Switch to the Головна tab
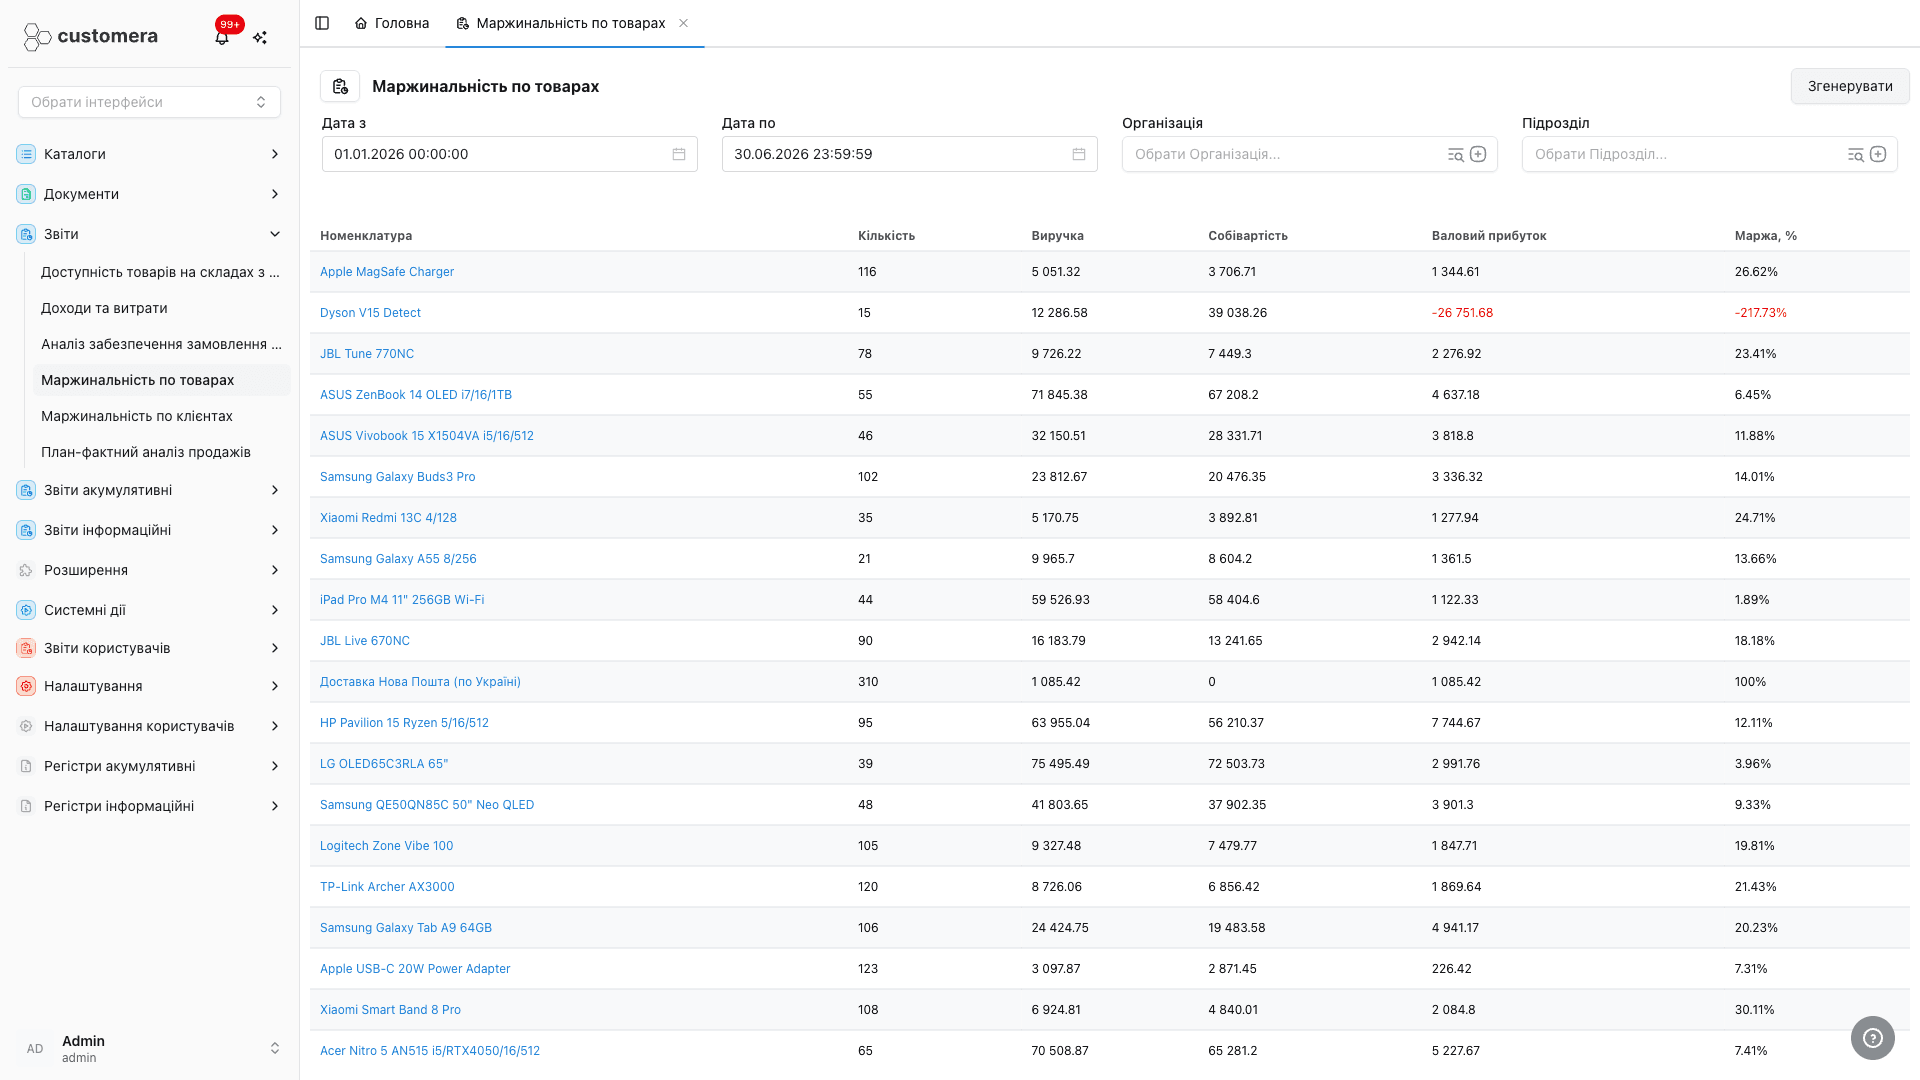 392,23
